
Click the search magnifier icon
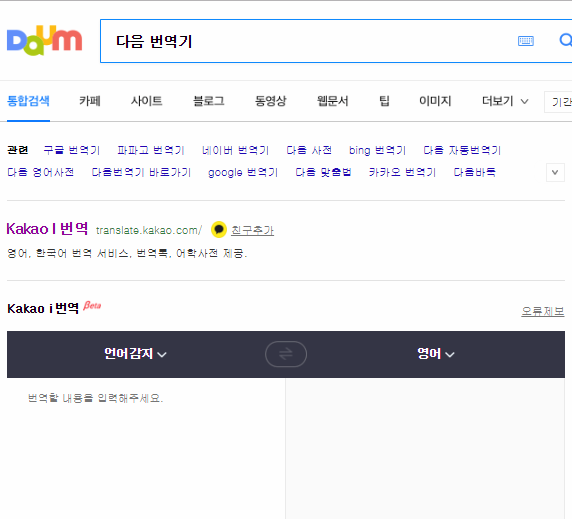[566, 40]
